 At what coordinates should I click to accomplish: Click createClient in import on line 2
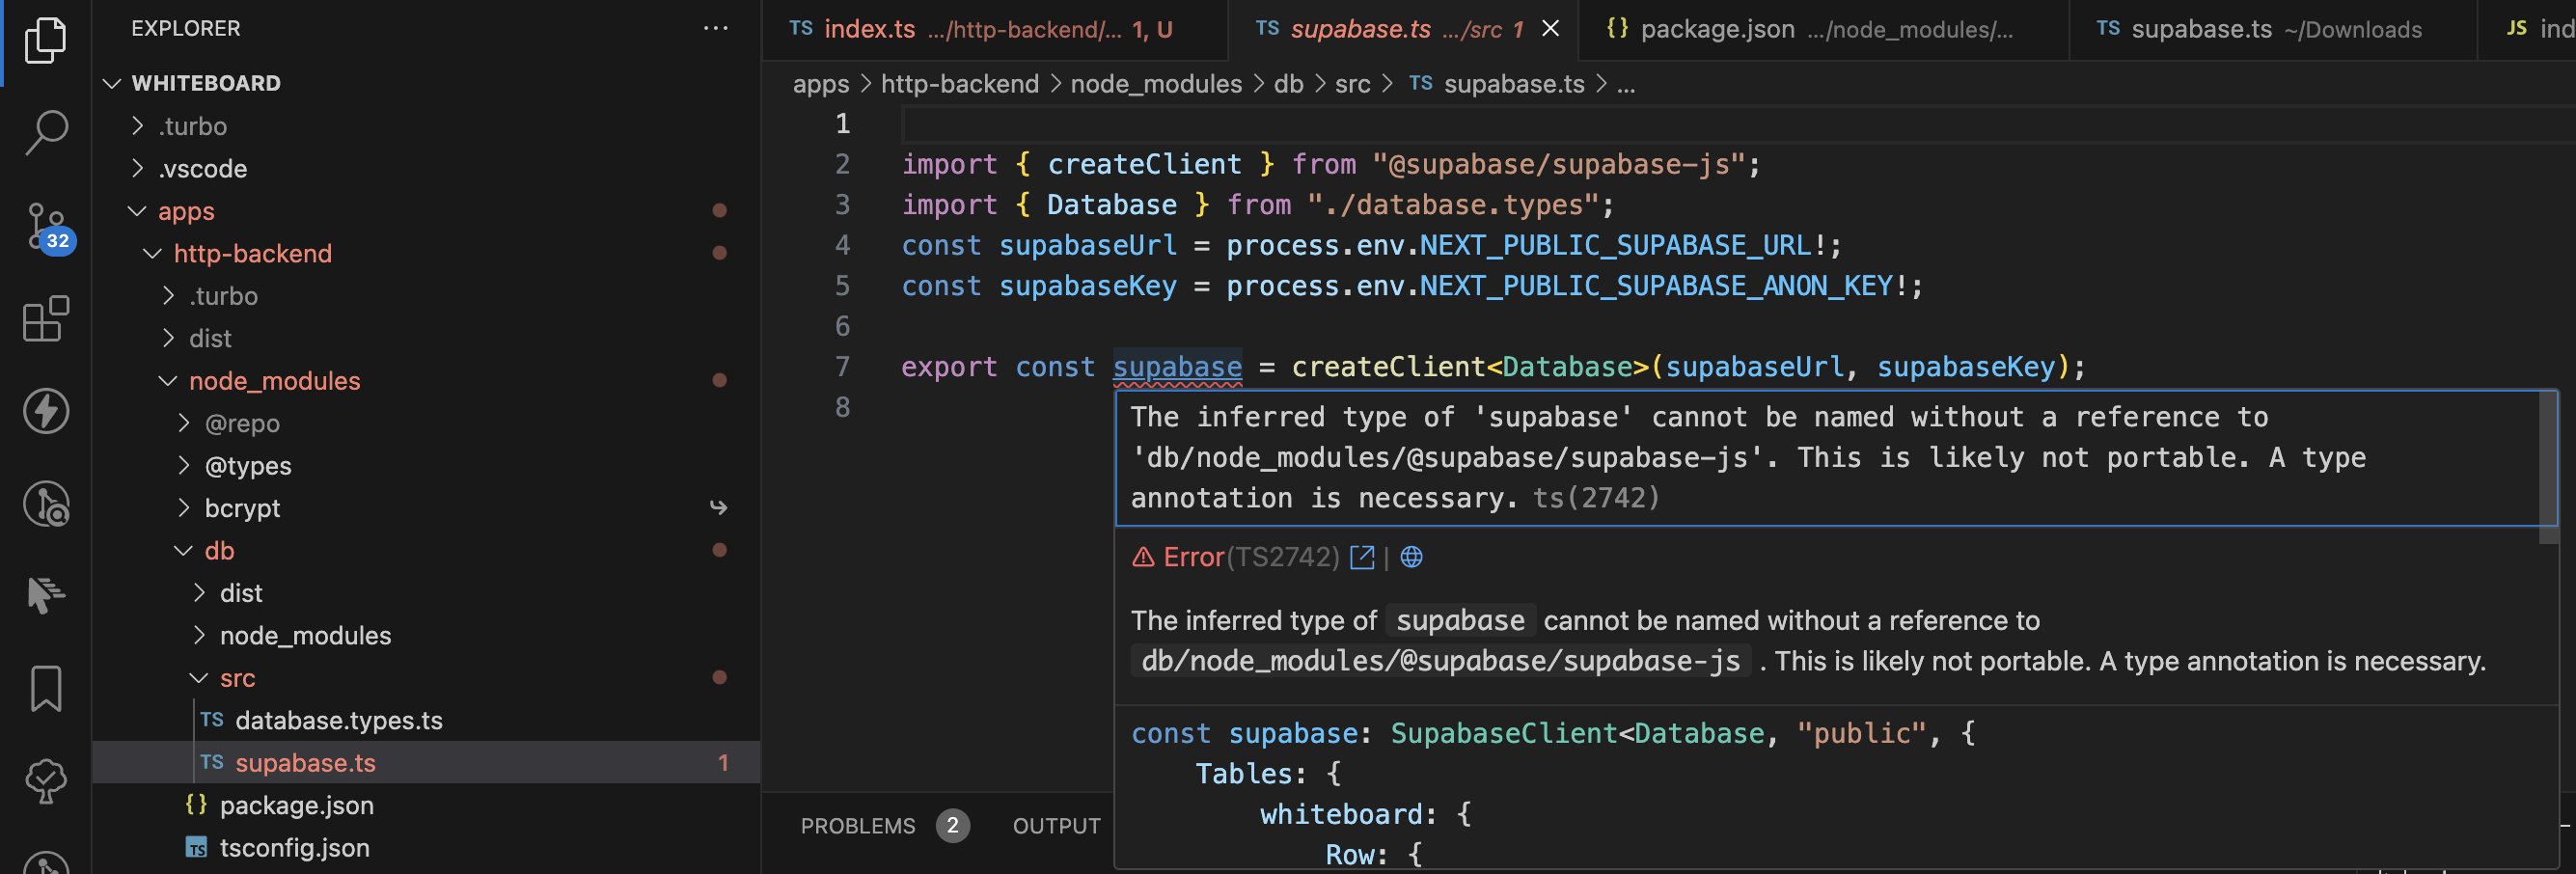[x=1144, y=164]
